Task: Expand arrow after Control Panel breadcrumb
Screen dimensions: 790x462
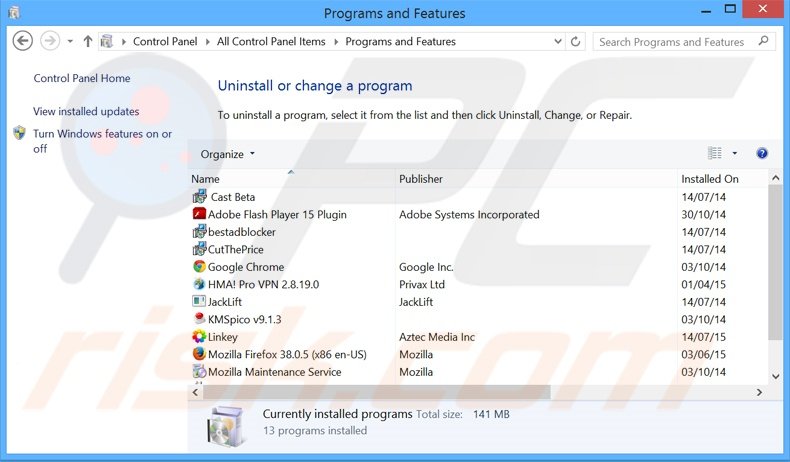Action: pyautogui.click(x=207, y=42)
